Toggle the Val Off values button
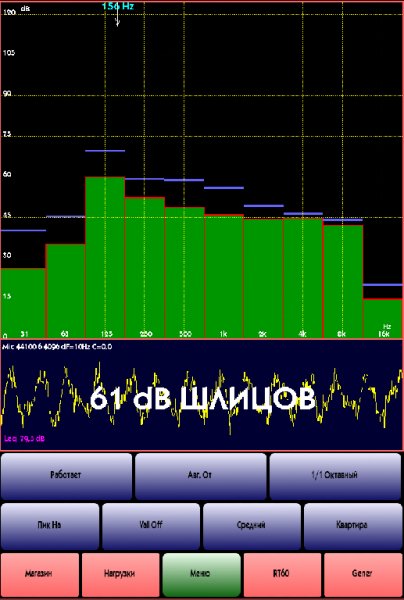The height and width of the screenshot is (600, 404). (x=151, y=526)
